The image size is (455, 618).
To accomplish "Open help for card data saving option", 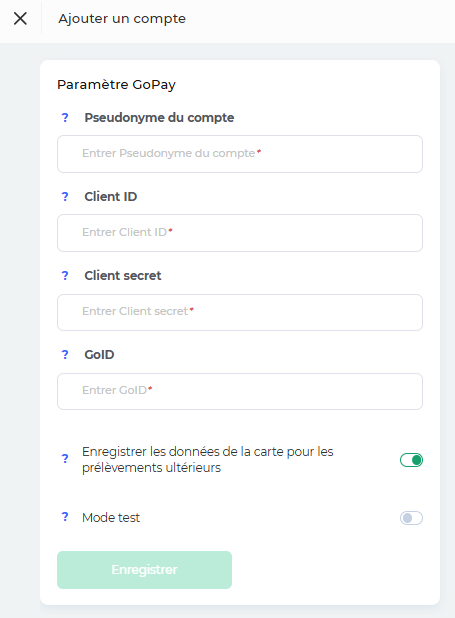I will (65, 458).
